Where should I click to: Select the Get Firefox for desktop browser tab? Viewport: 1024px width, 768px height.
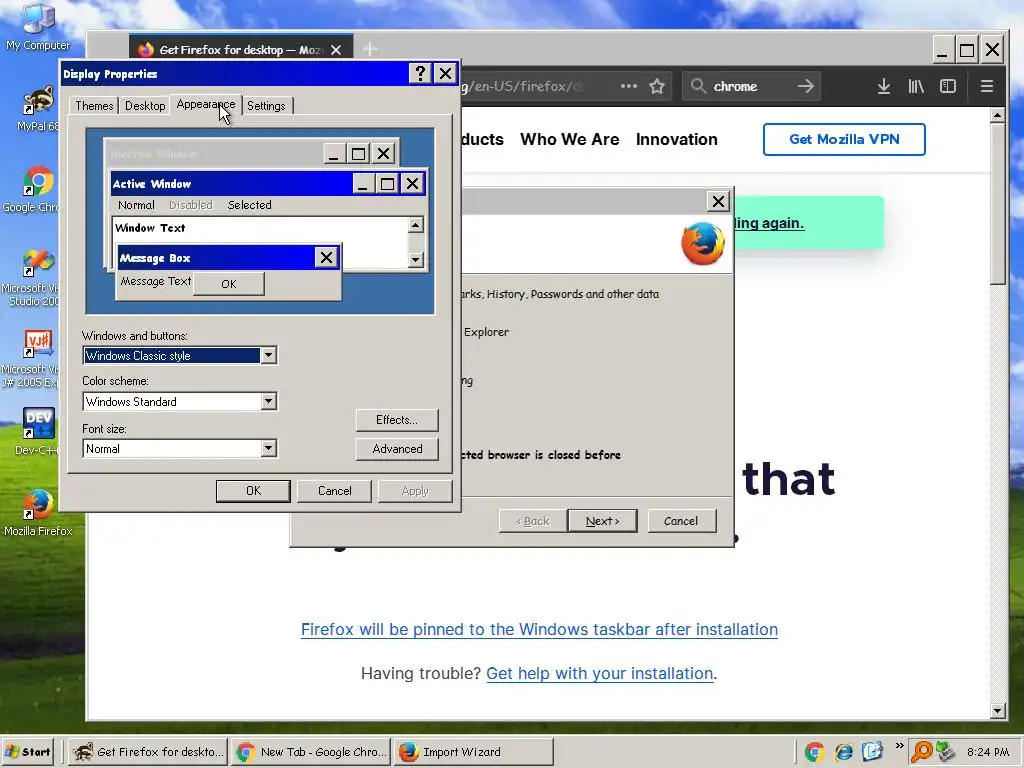click(240, 50)
